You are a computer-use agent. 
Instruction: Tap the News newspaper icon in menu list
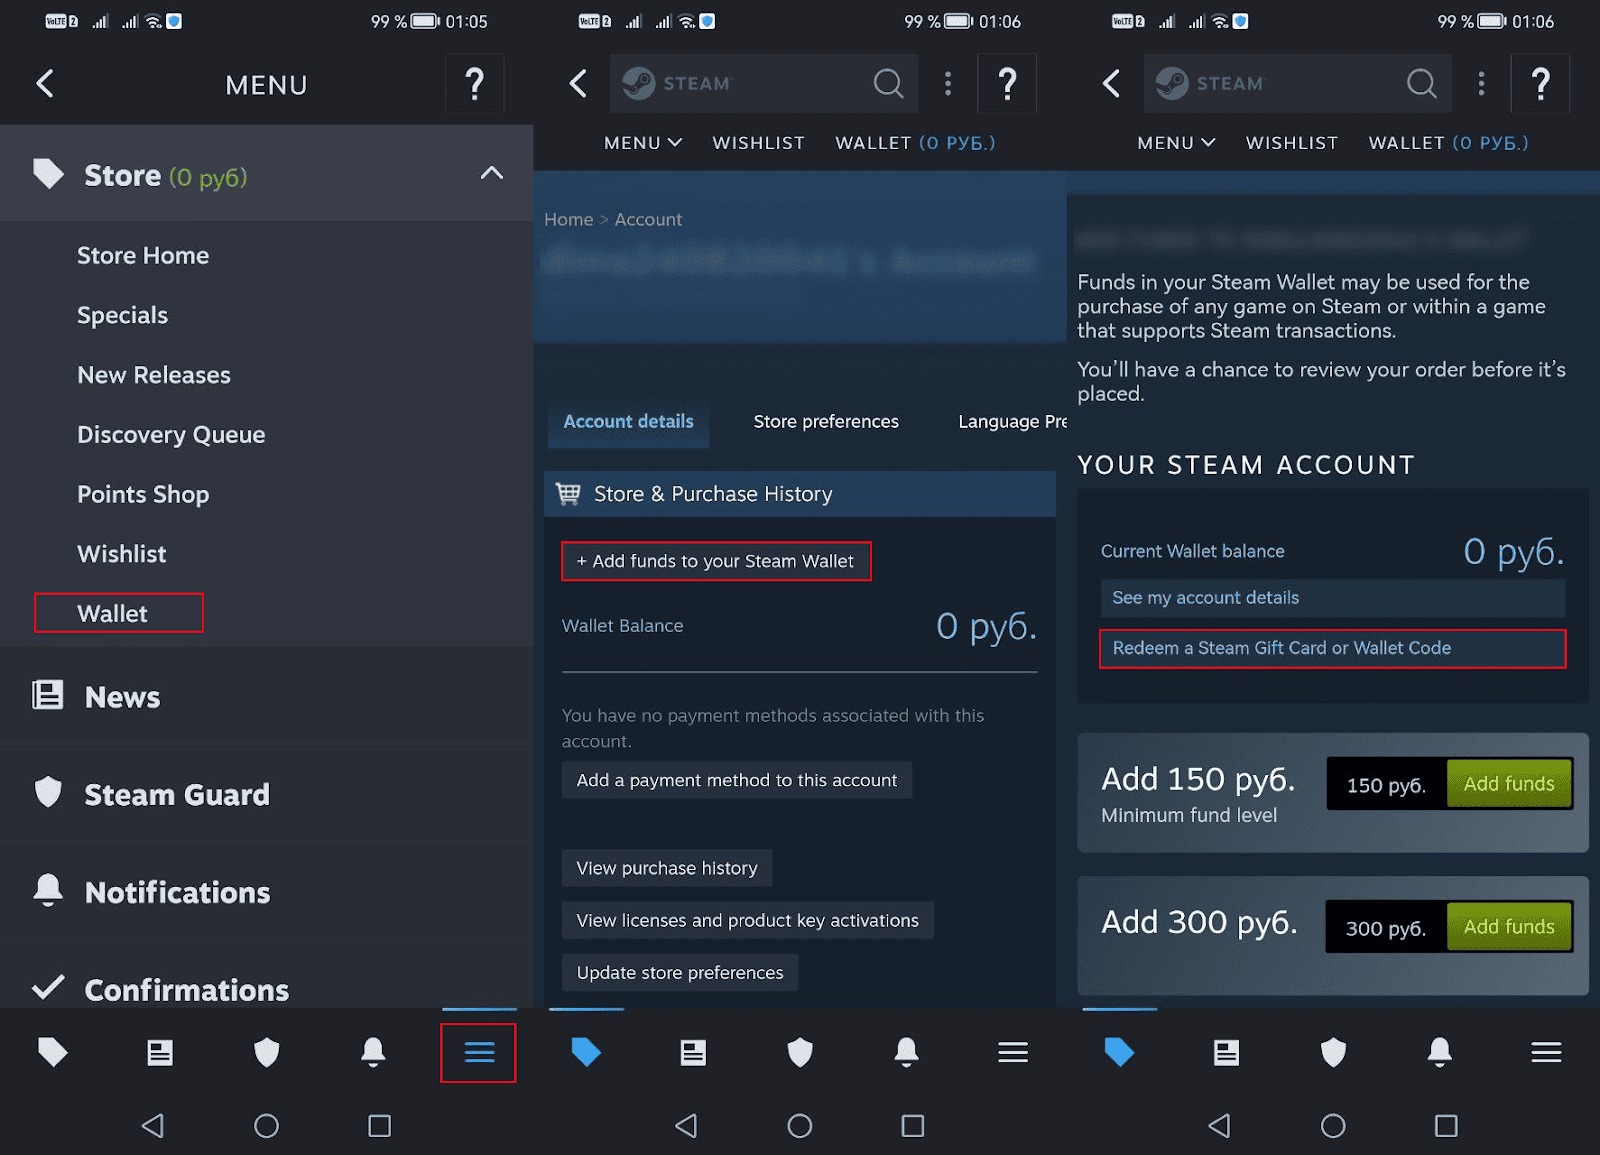click(48, 695)
